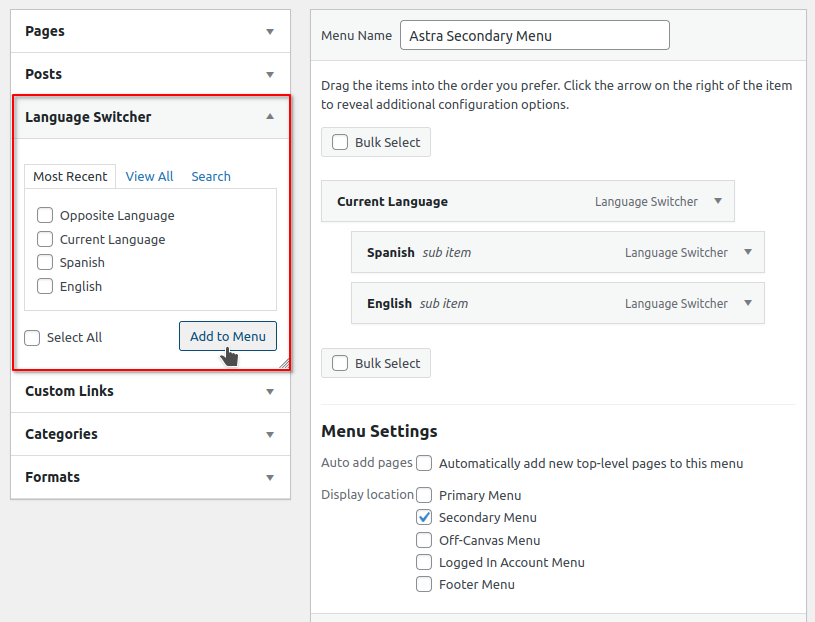Open the Current Language item settings arrow
815x622 pixels.
pos(718,201)
